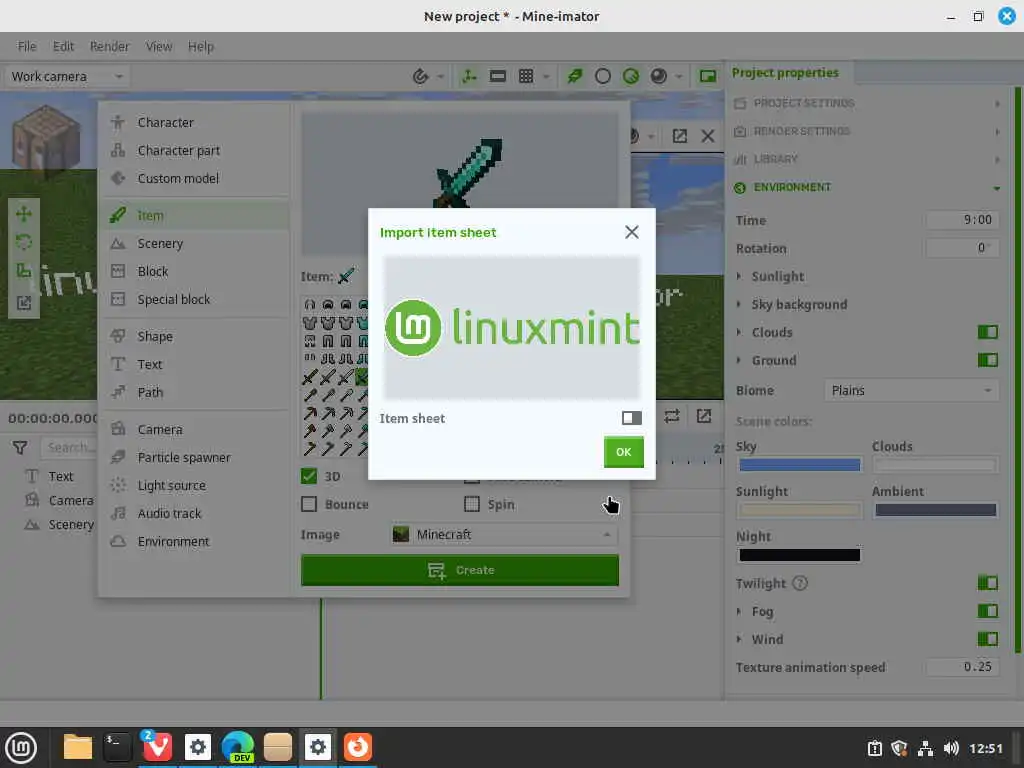This screenshot has width=1024, height=768.
Task: Open the Edit menu
Action: pyautogui.click(x=63, y=46)
